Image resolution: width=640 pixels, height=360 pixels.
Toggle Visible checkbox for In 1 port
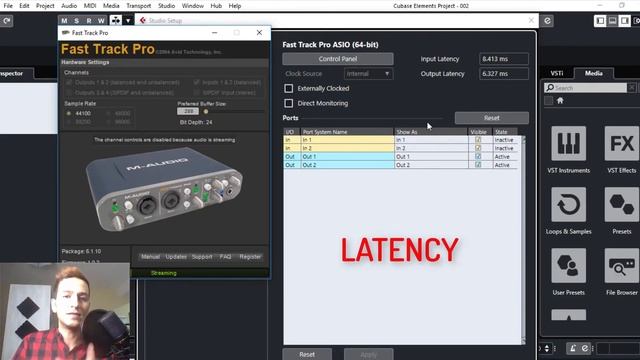tap(478, 140)
